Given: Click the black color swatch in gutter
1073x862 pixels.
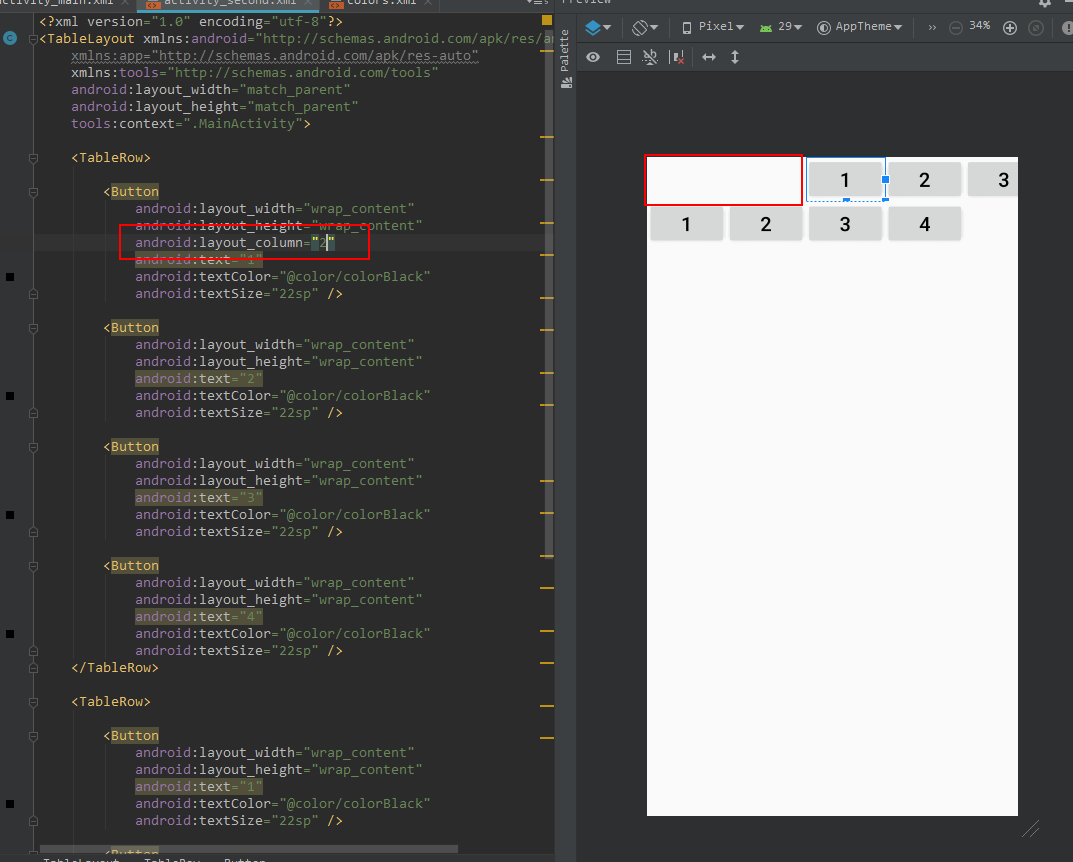Looking at the screenshot, I should point(10,277).
